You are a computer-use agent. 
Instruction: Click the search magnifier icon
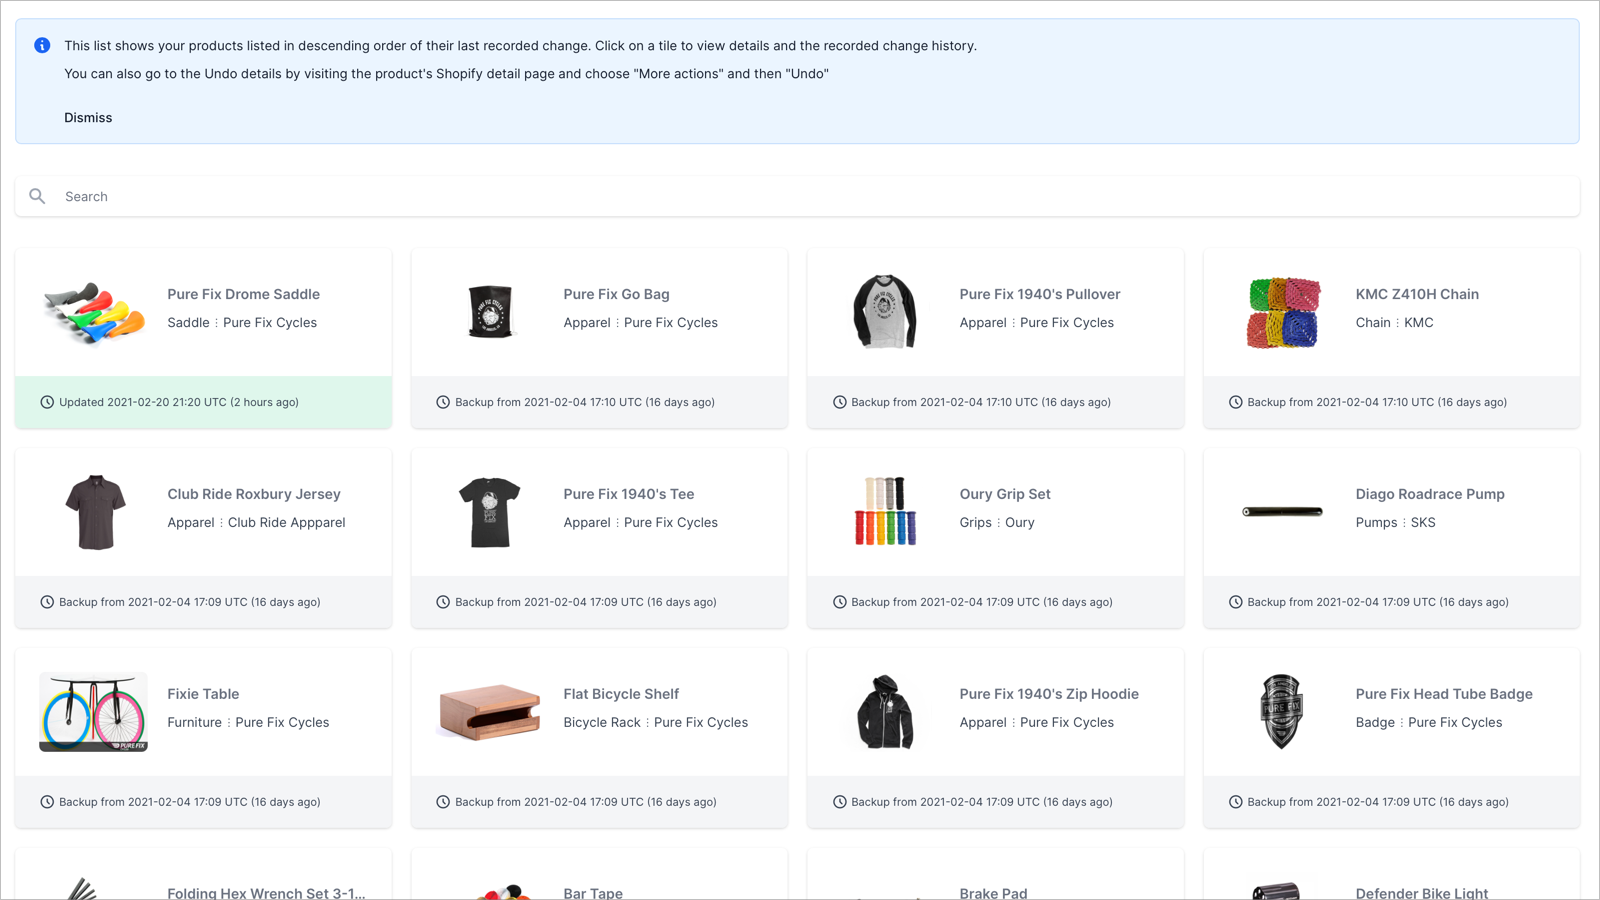37,196
